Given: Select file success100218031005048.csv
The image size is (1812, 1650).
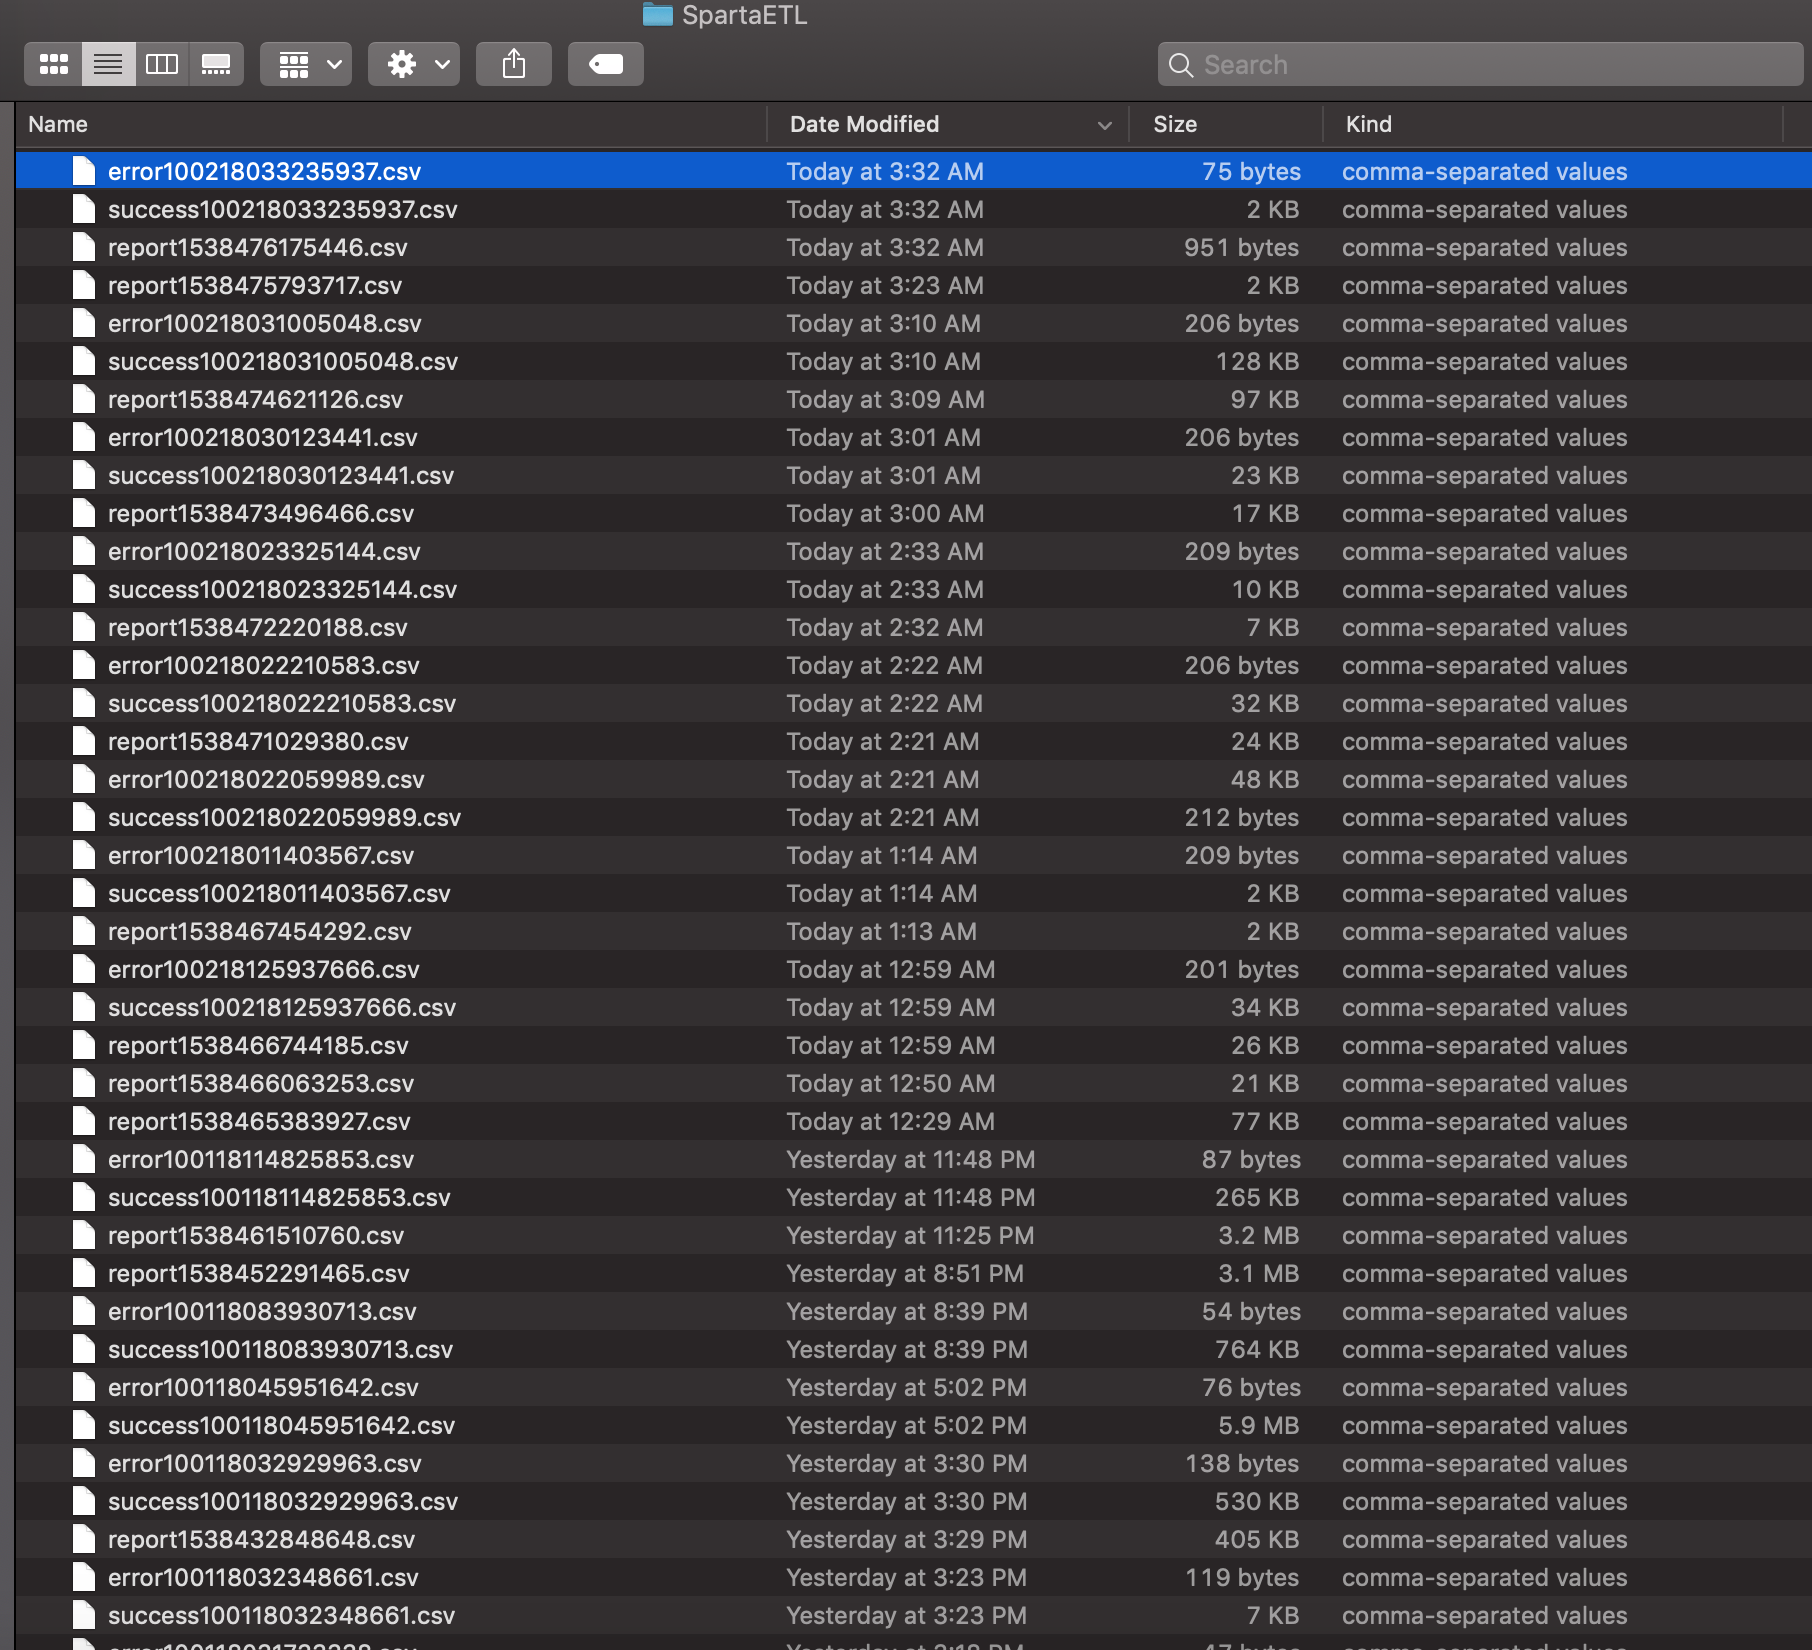Looking at the screenshot, I should pos(914,361).
